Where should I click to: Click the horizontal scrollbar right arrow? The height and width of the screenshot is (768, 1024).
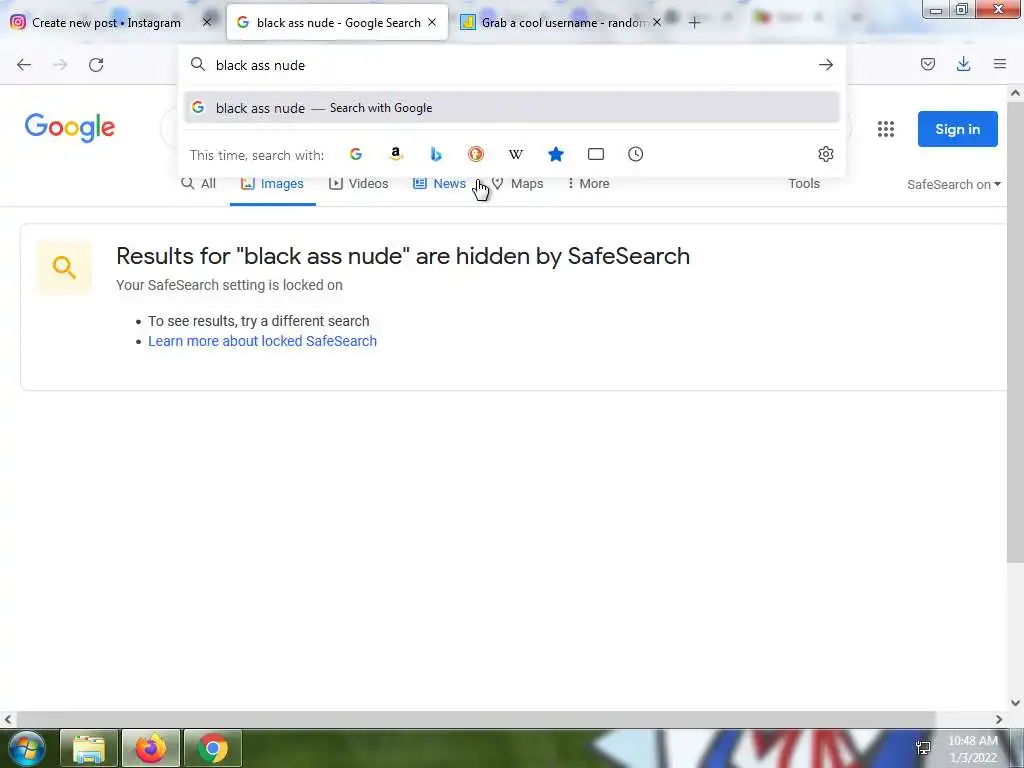point(999,719)
